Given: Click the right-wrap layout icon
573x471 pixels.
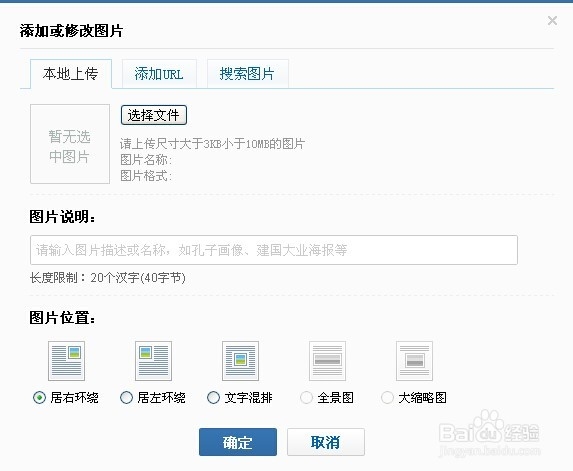Looking at the screenshot, I should pyautogui.click(x=67, y=361).
